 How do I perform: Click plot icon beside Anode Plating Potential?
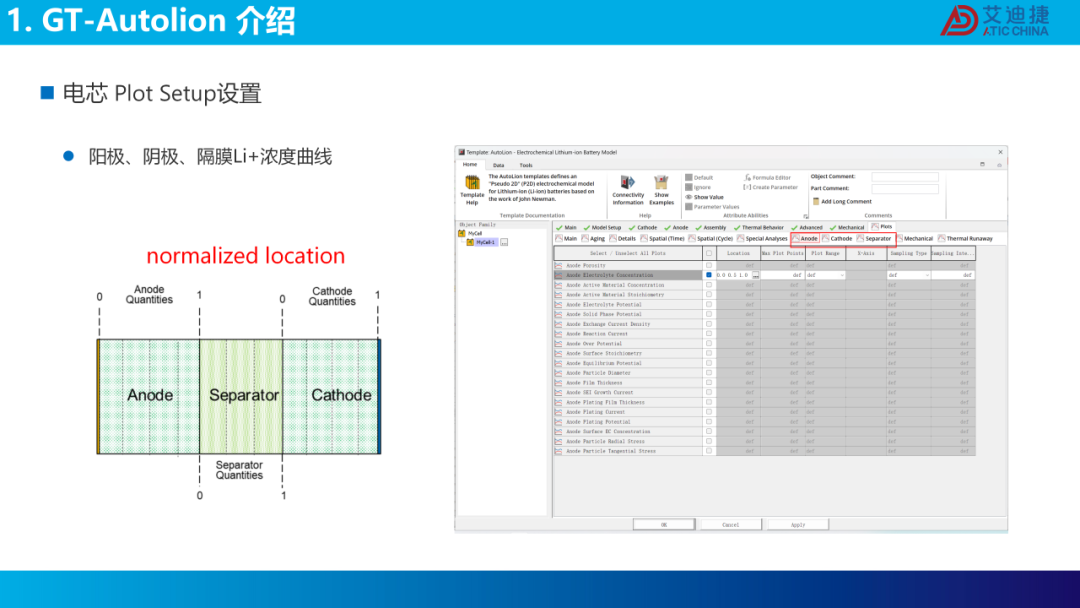[x=559, y=421]
